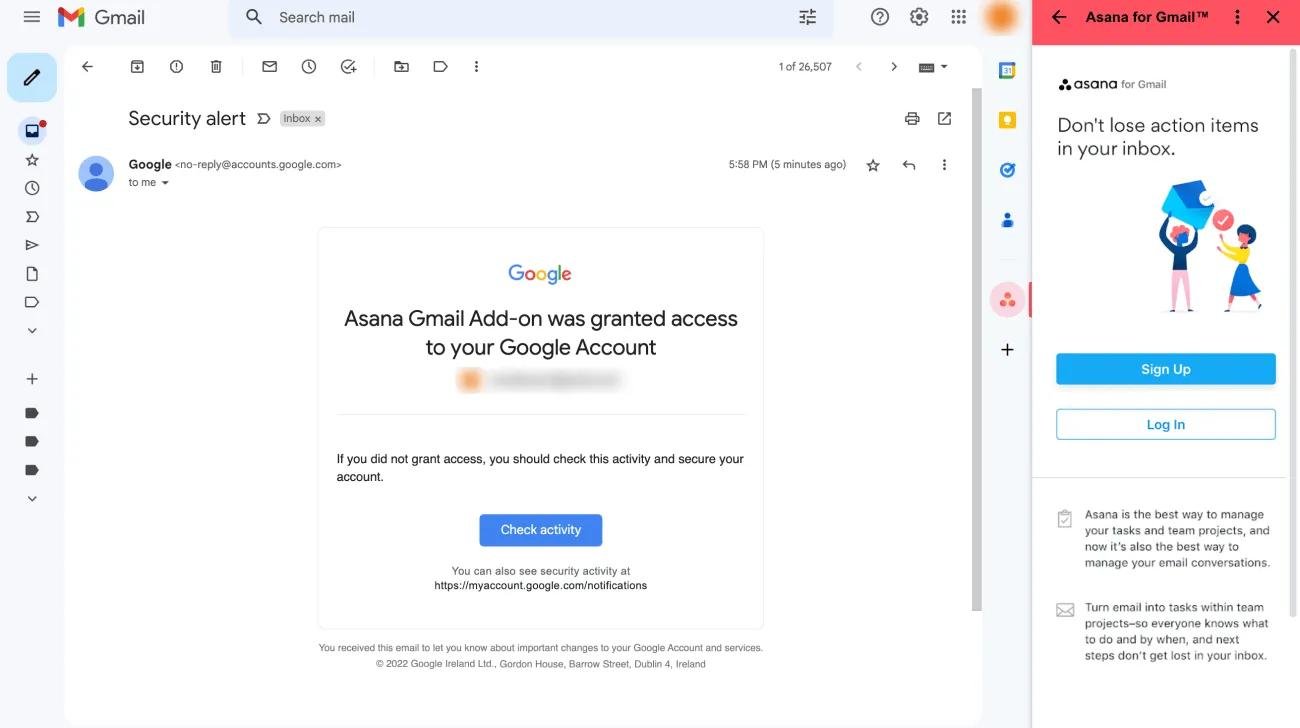
Task: Star the email from Google
Action: pos(873,165)
